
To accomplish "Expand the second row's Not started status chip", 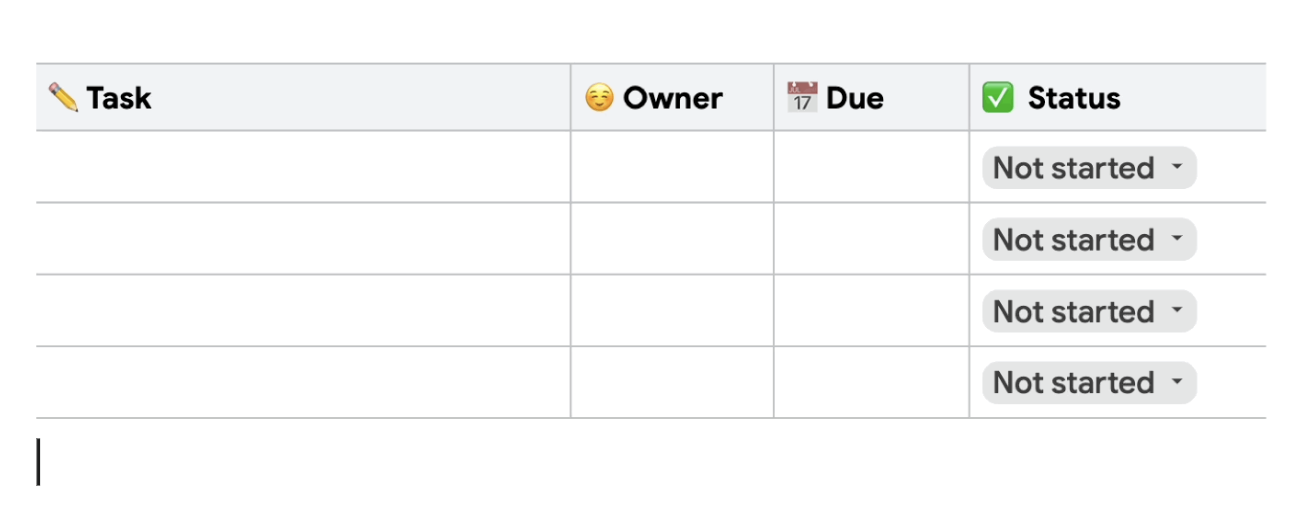I will (1089, 240).
